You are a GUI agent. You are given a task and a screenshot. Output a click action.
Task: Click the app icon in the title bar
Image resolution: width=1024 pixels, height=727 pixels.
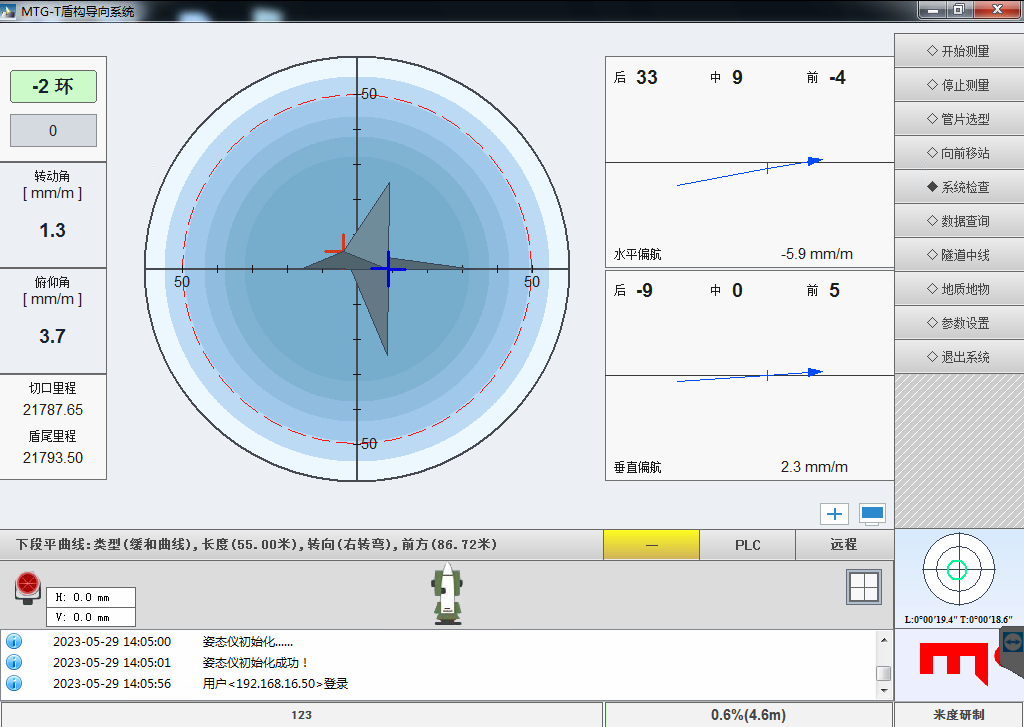[8, 10]
